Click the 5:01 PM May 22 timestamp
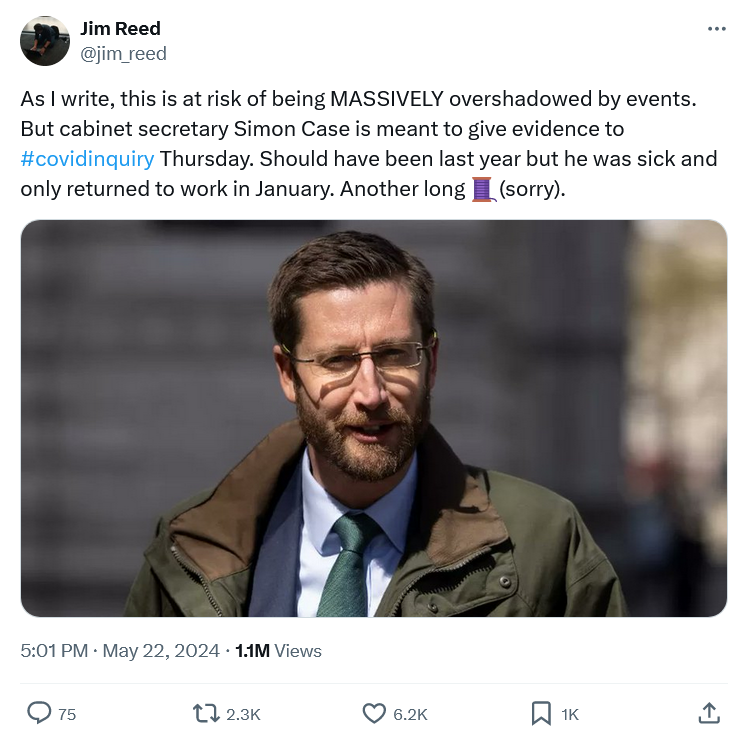This screenshot has width=748, height=742. pyautogui.click(x=120, y=651)
